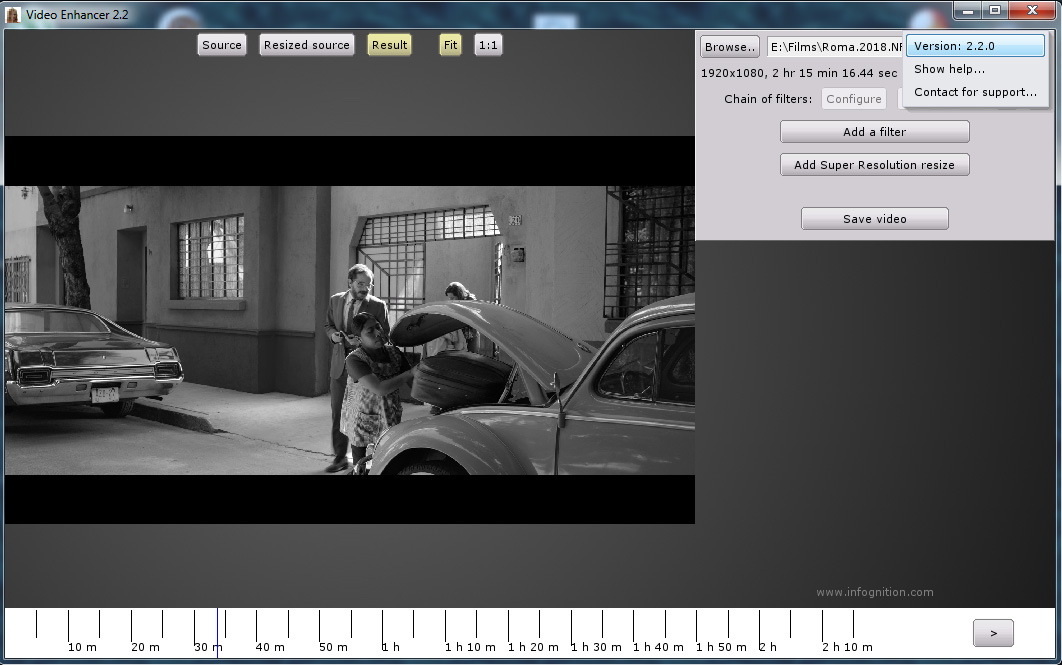
Task: Click the Browse.. button
Action: [x=729, y=47]
